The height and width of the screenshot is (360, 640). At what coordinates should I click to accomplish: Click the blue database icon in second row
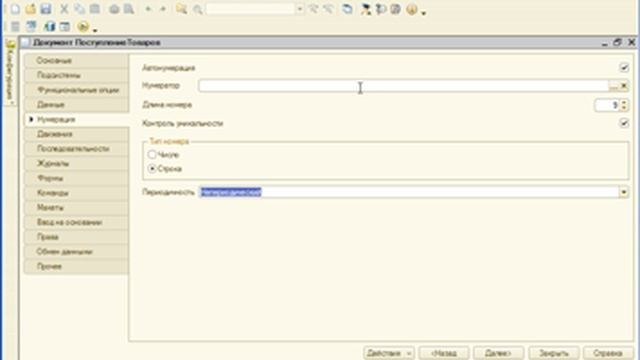[49, 27]
